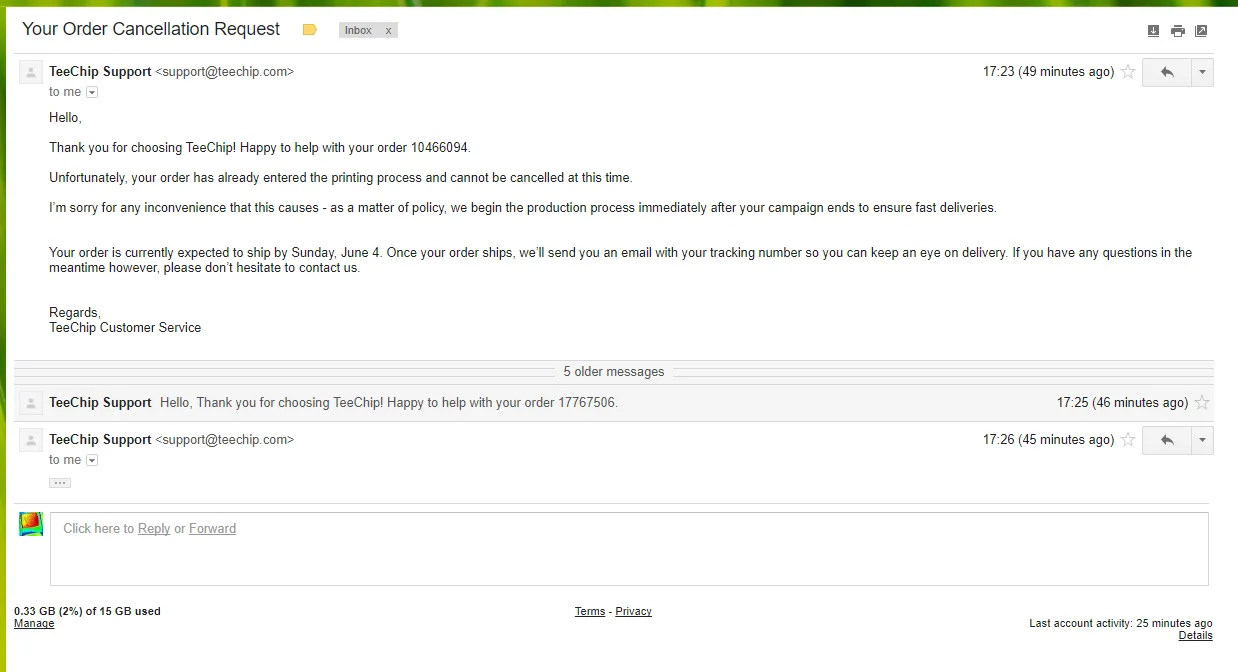Click sender avatar of first TeeChip message
Viewport: 1238px width, 672px height.
click(x=31, y=72)
